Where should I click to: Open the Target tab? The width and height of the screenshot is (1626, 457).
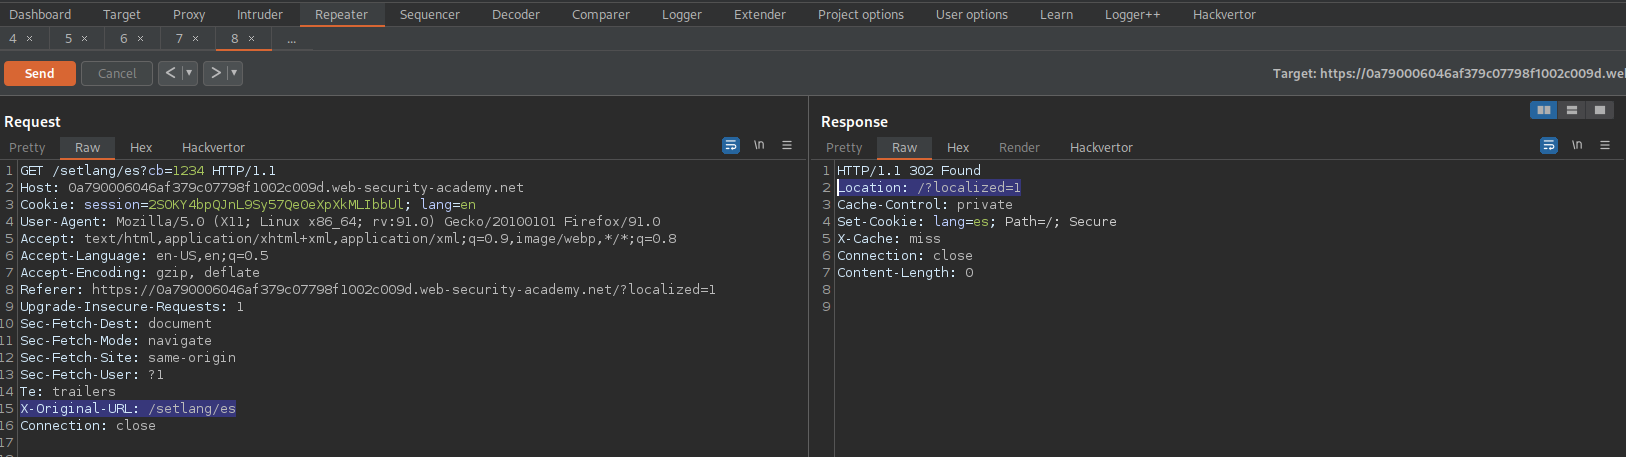(122, 14)
